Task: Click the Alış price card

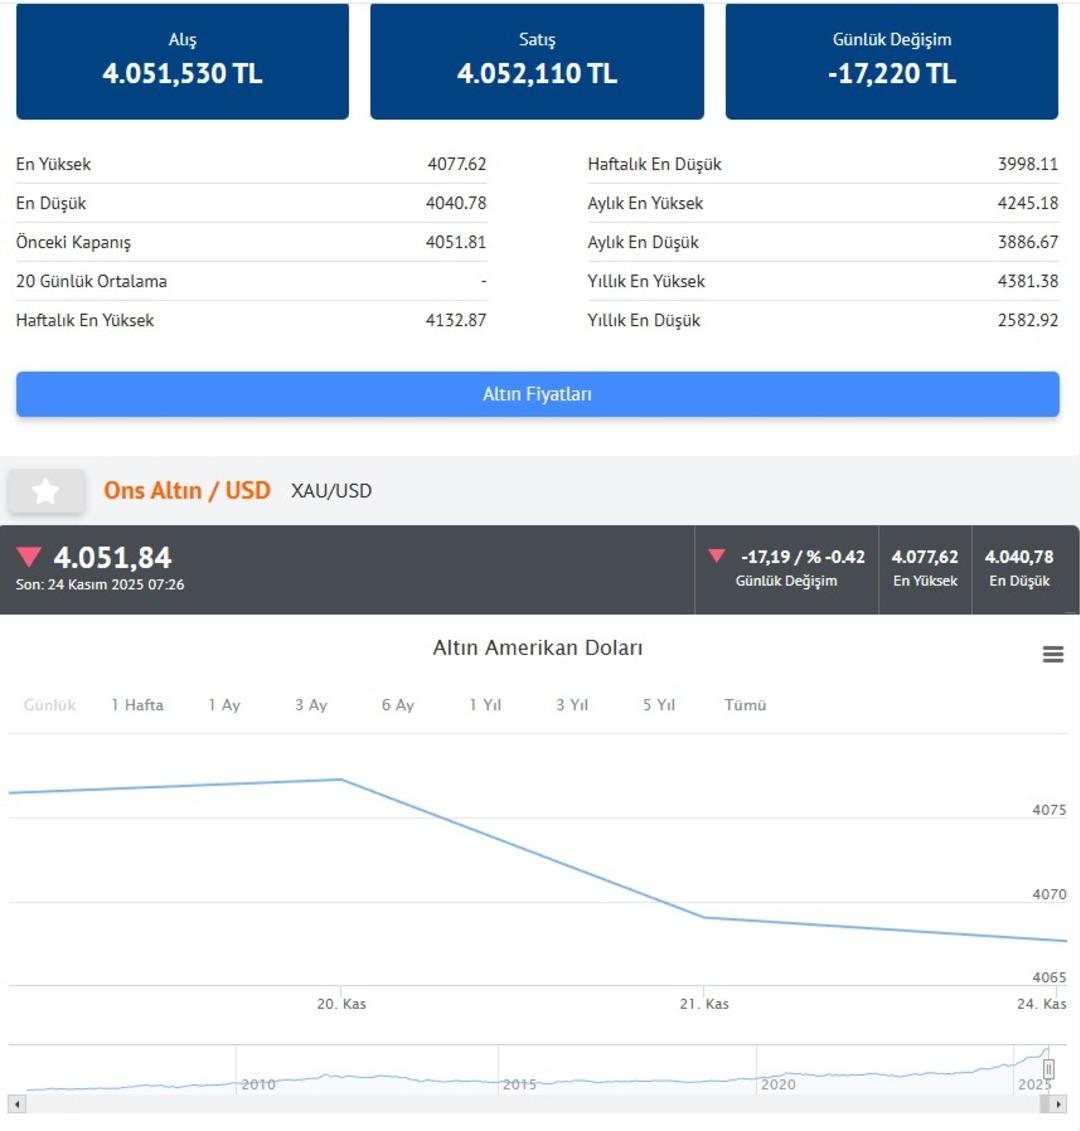Action: (x=182, y=60)
